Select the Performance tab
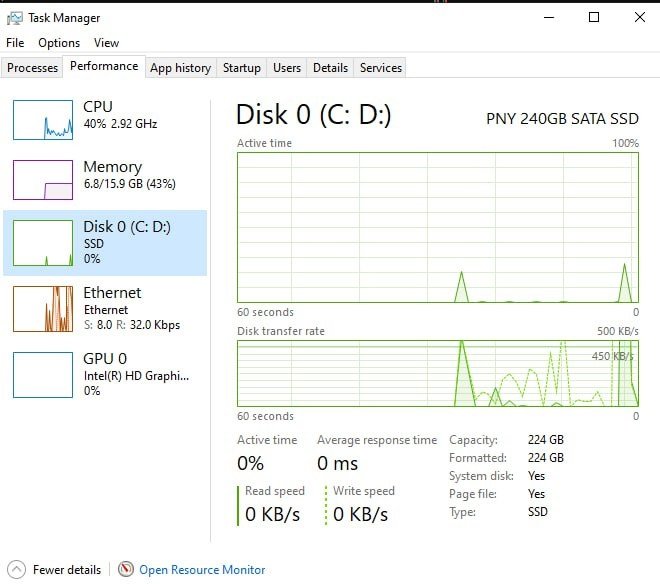The height and width of the screenshot is (587, 660). (104, 66)
